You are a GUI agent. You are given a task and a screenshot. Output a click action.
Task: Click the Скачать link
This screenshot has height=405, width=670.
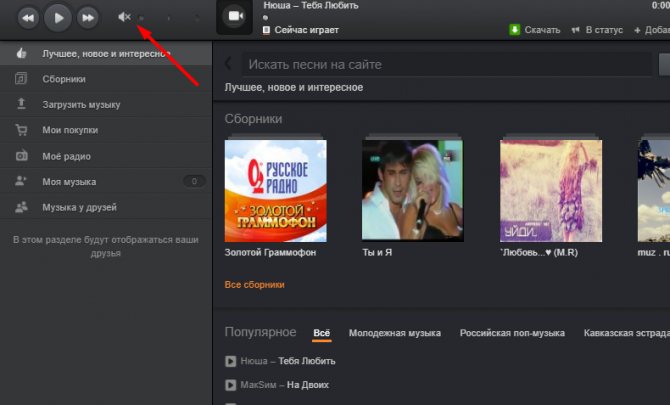coord(542,30)
